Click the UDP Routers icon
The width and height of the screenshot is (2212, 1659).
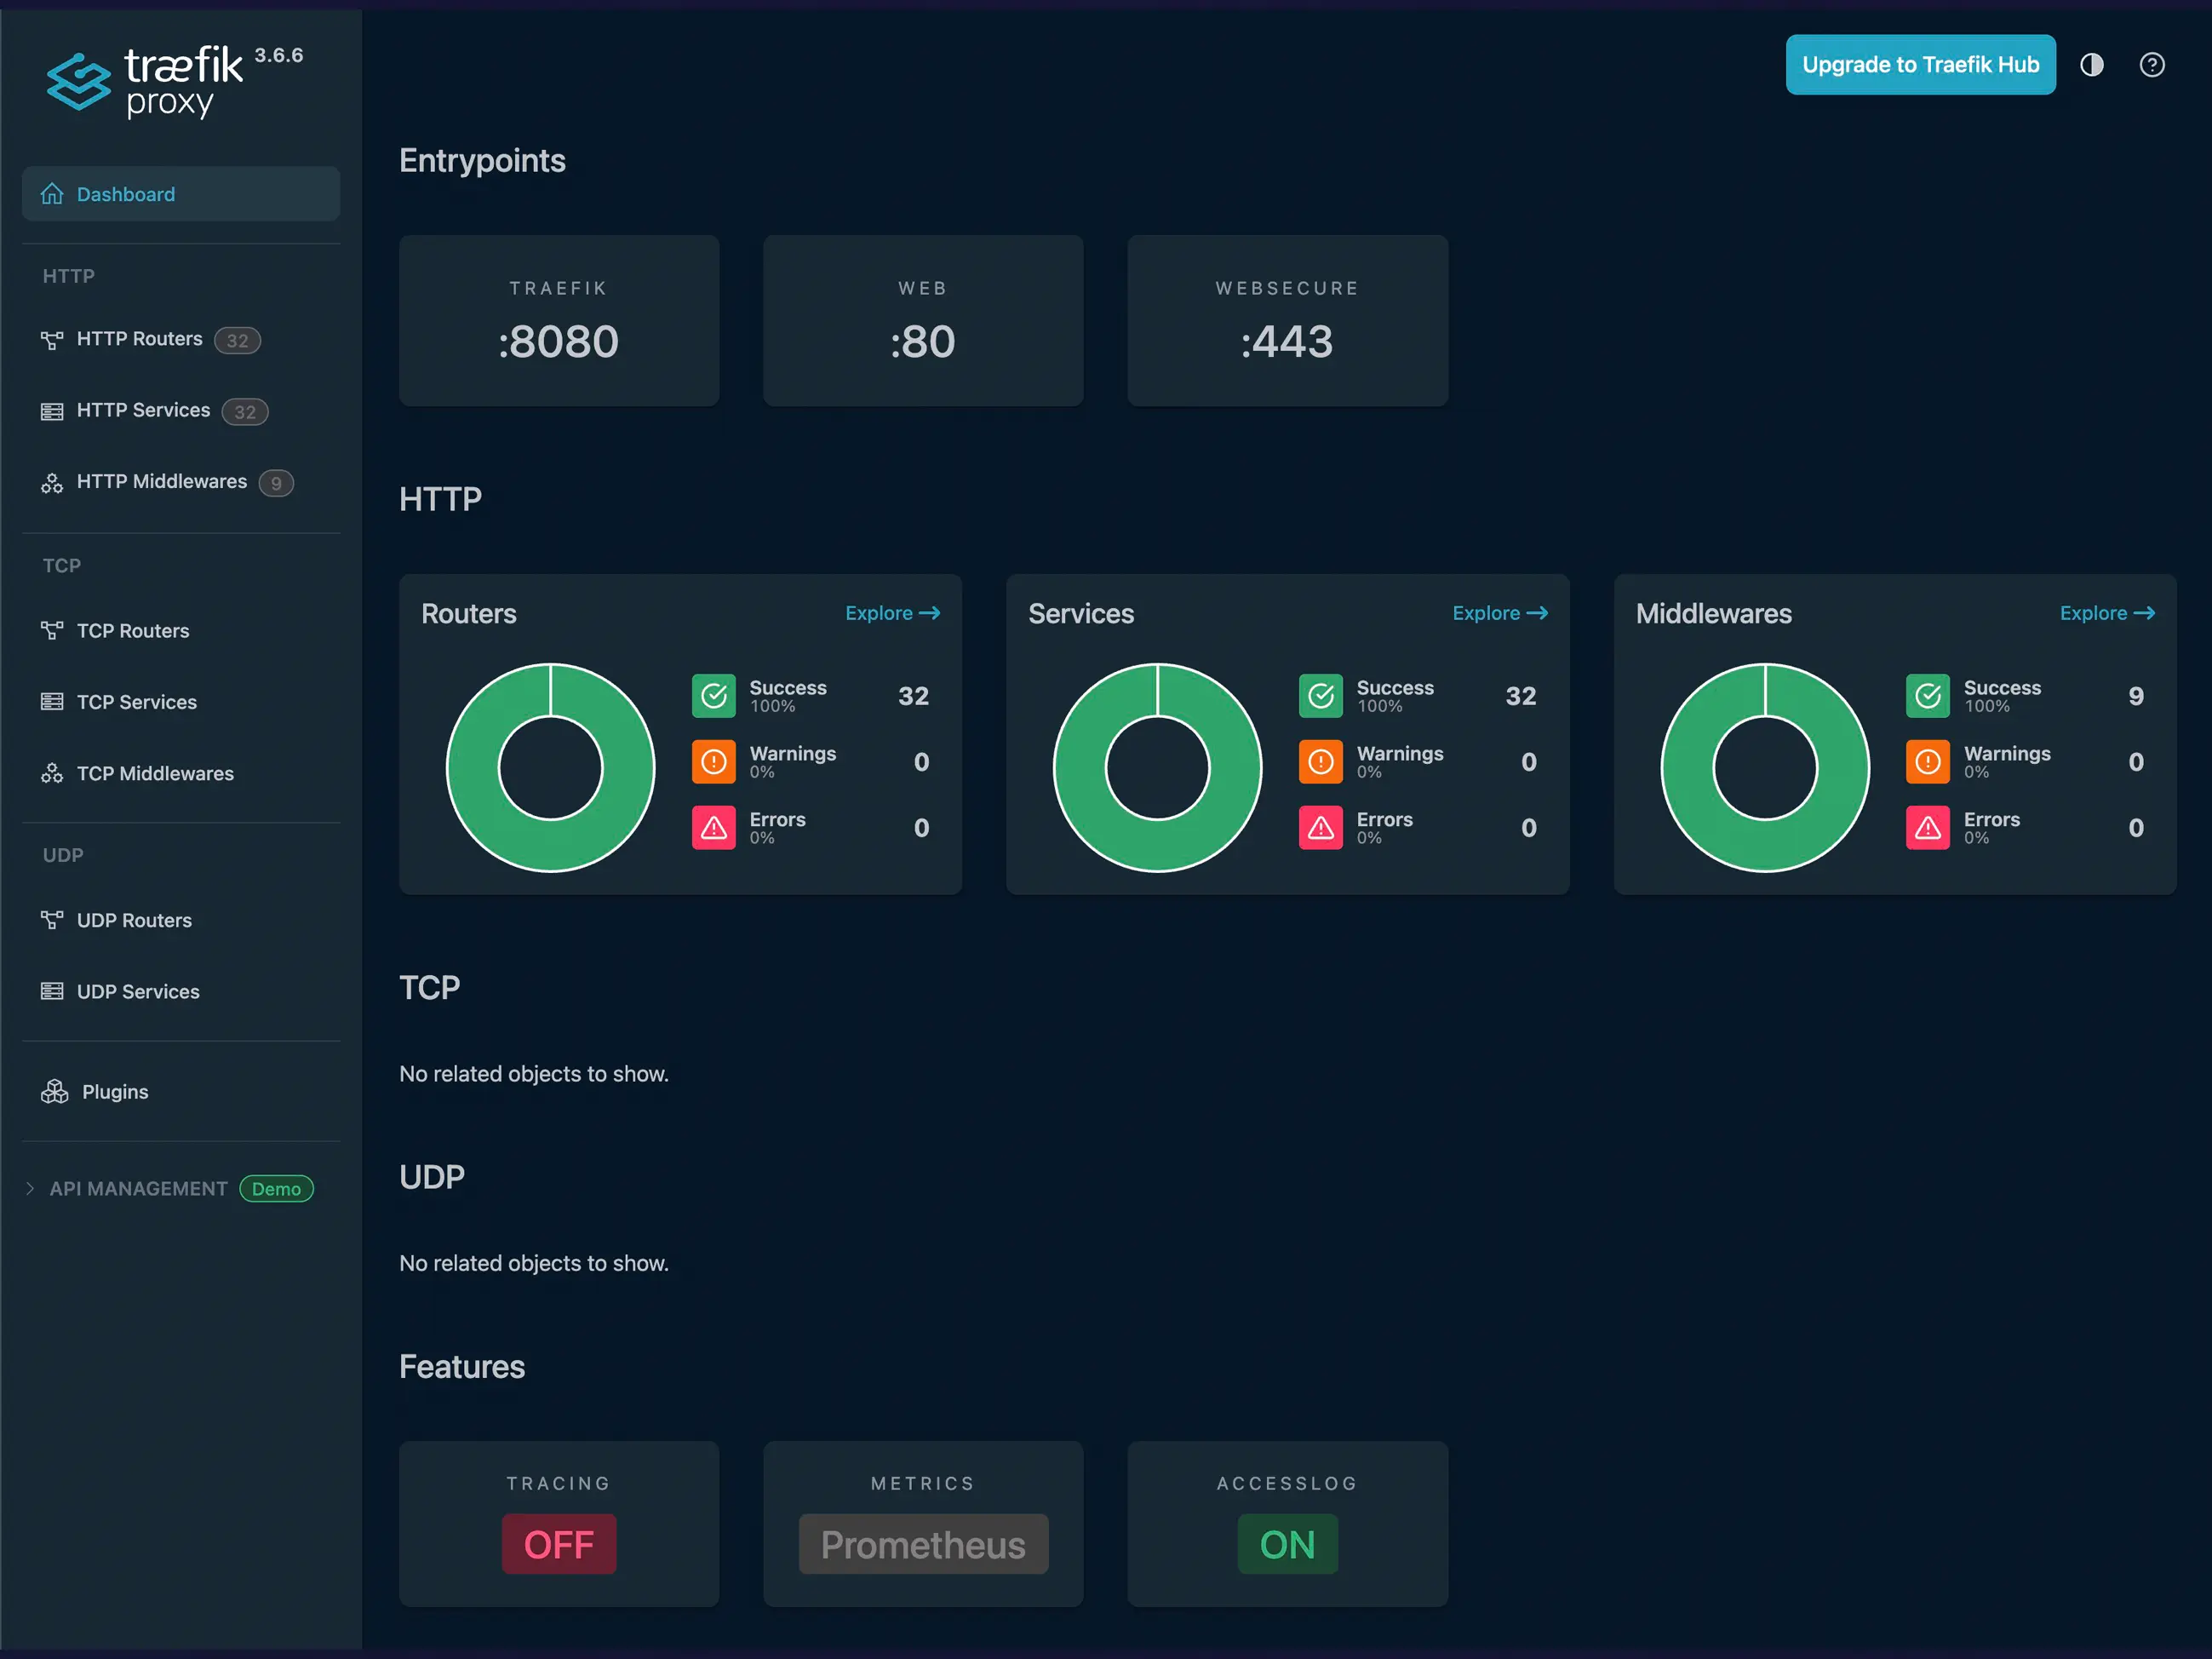tap(52, 919)
